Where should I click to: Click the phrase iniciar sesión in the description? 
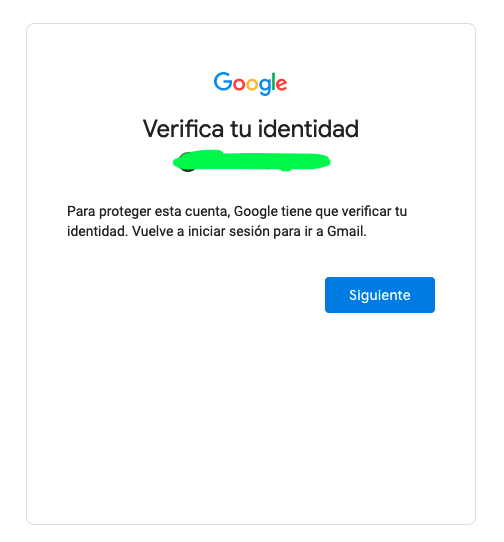229,231
